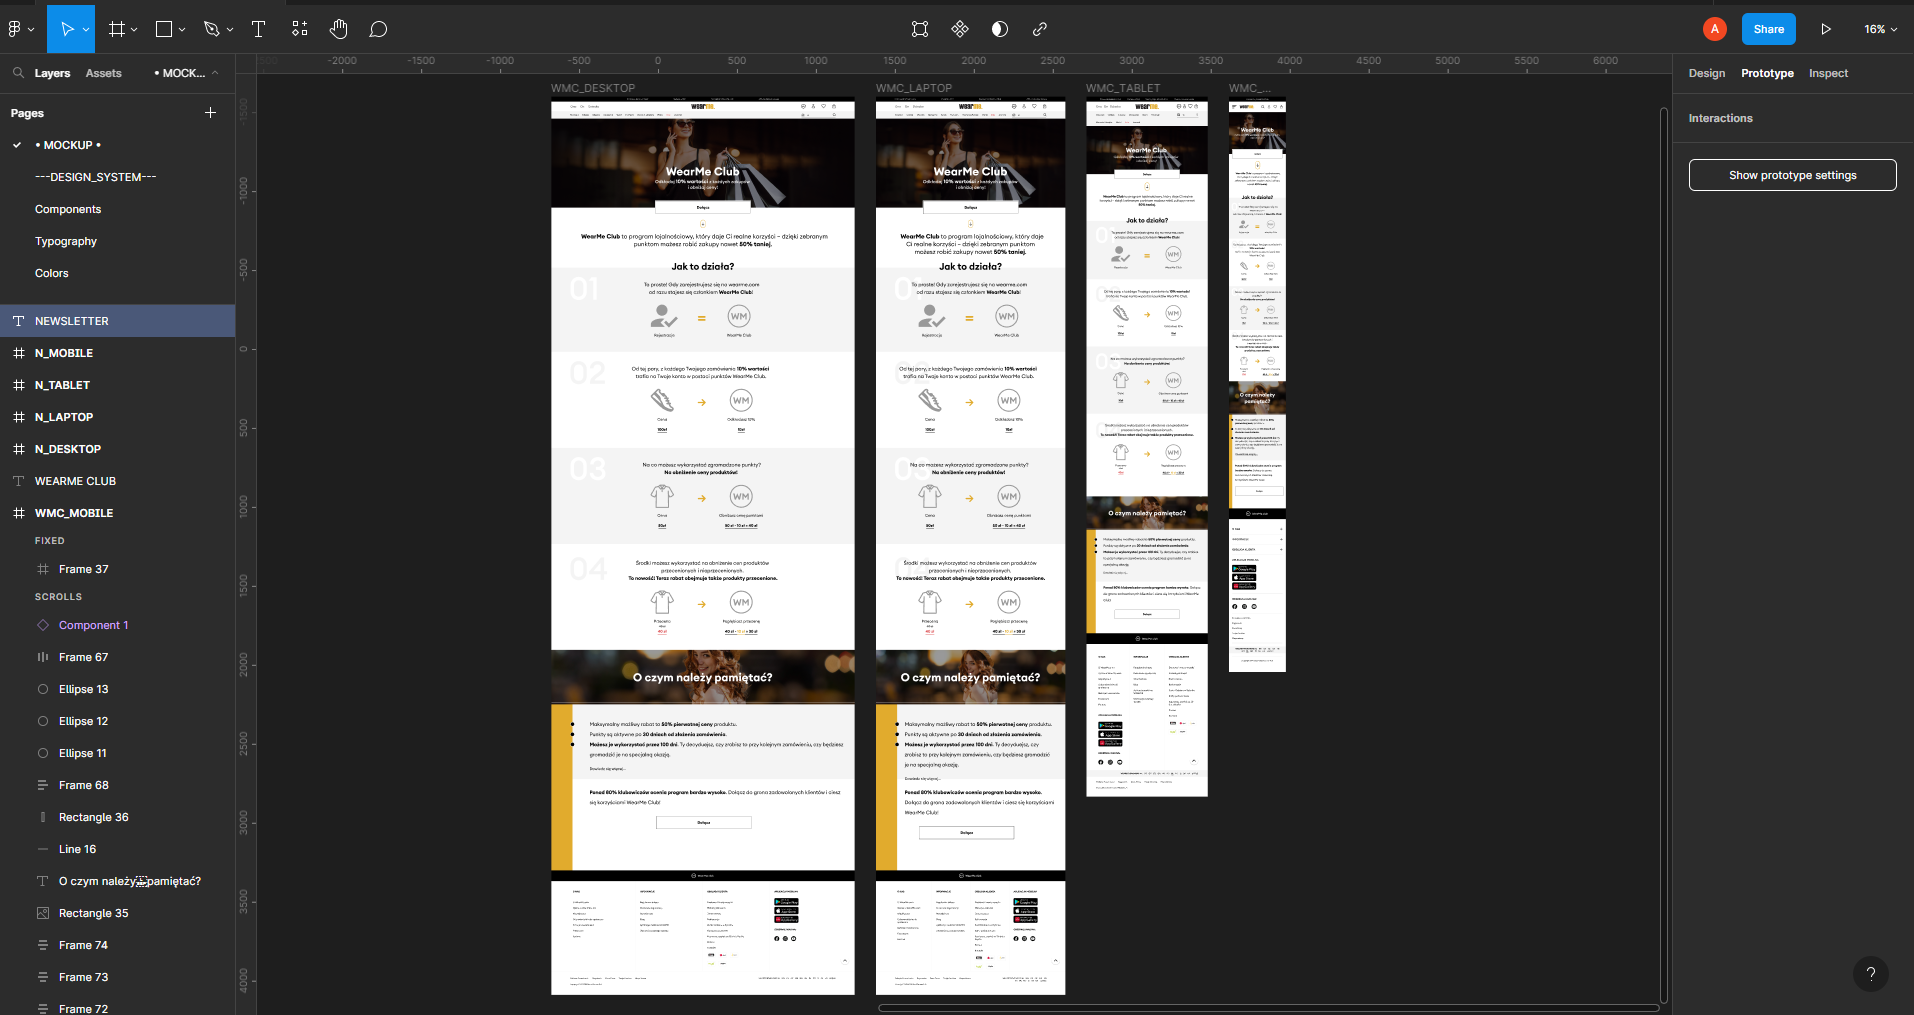
Task: Open Frame tool options dropdown arrow
Action: [x=134, y=30]
